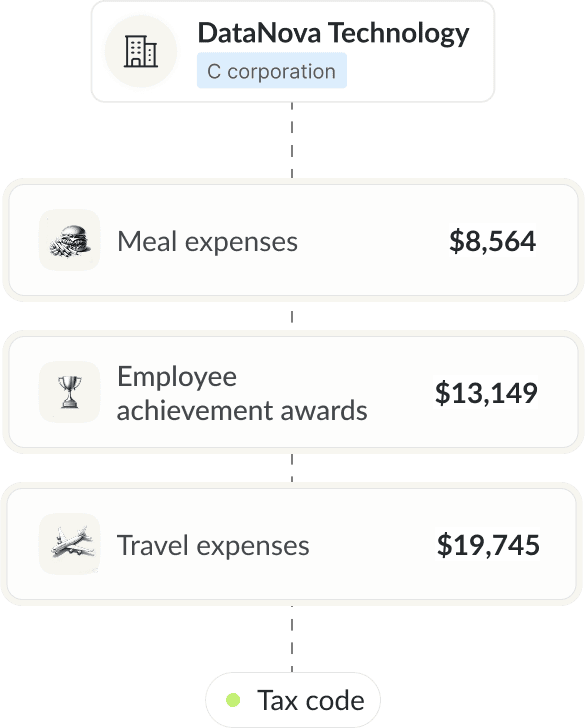
Task: Select the Meal expenses label
Action: (x=207, y=242)
